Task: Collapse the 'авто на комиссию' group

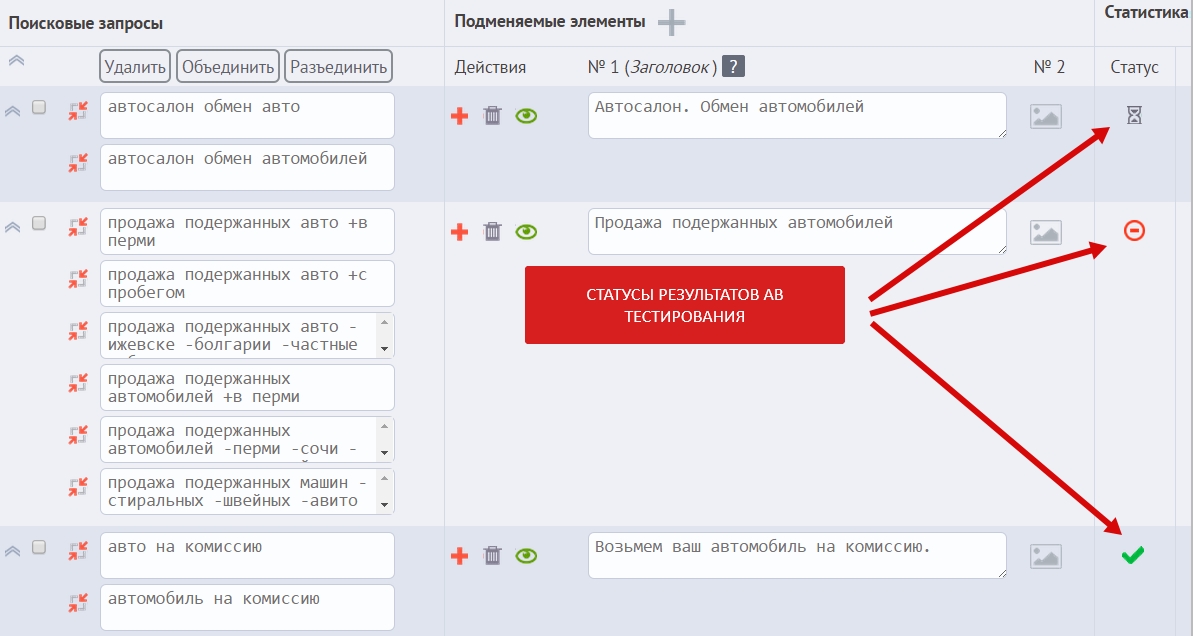Action: click(13, 551)
